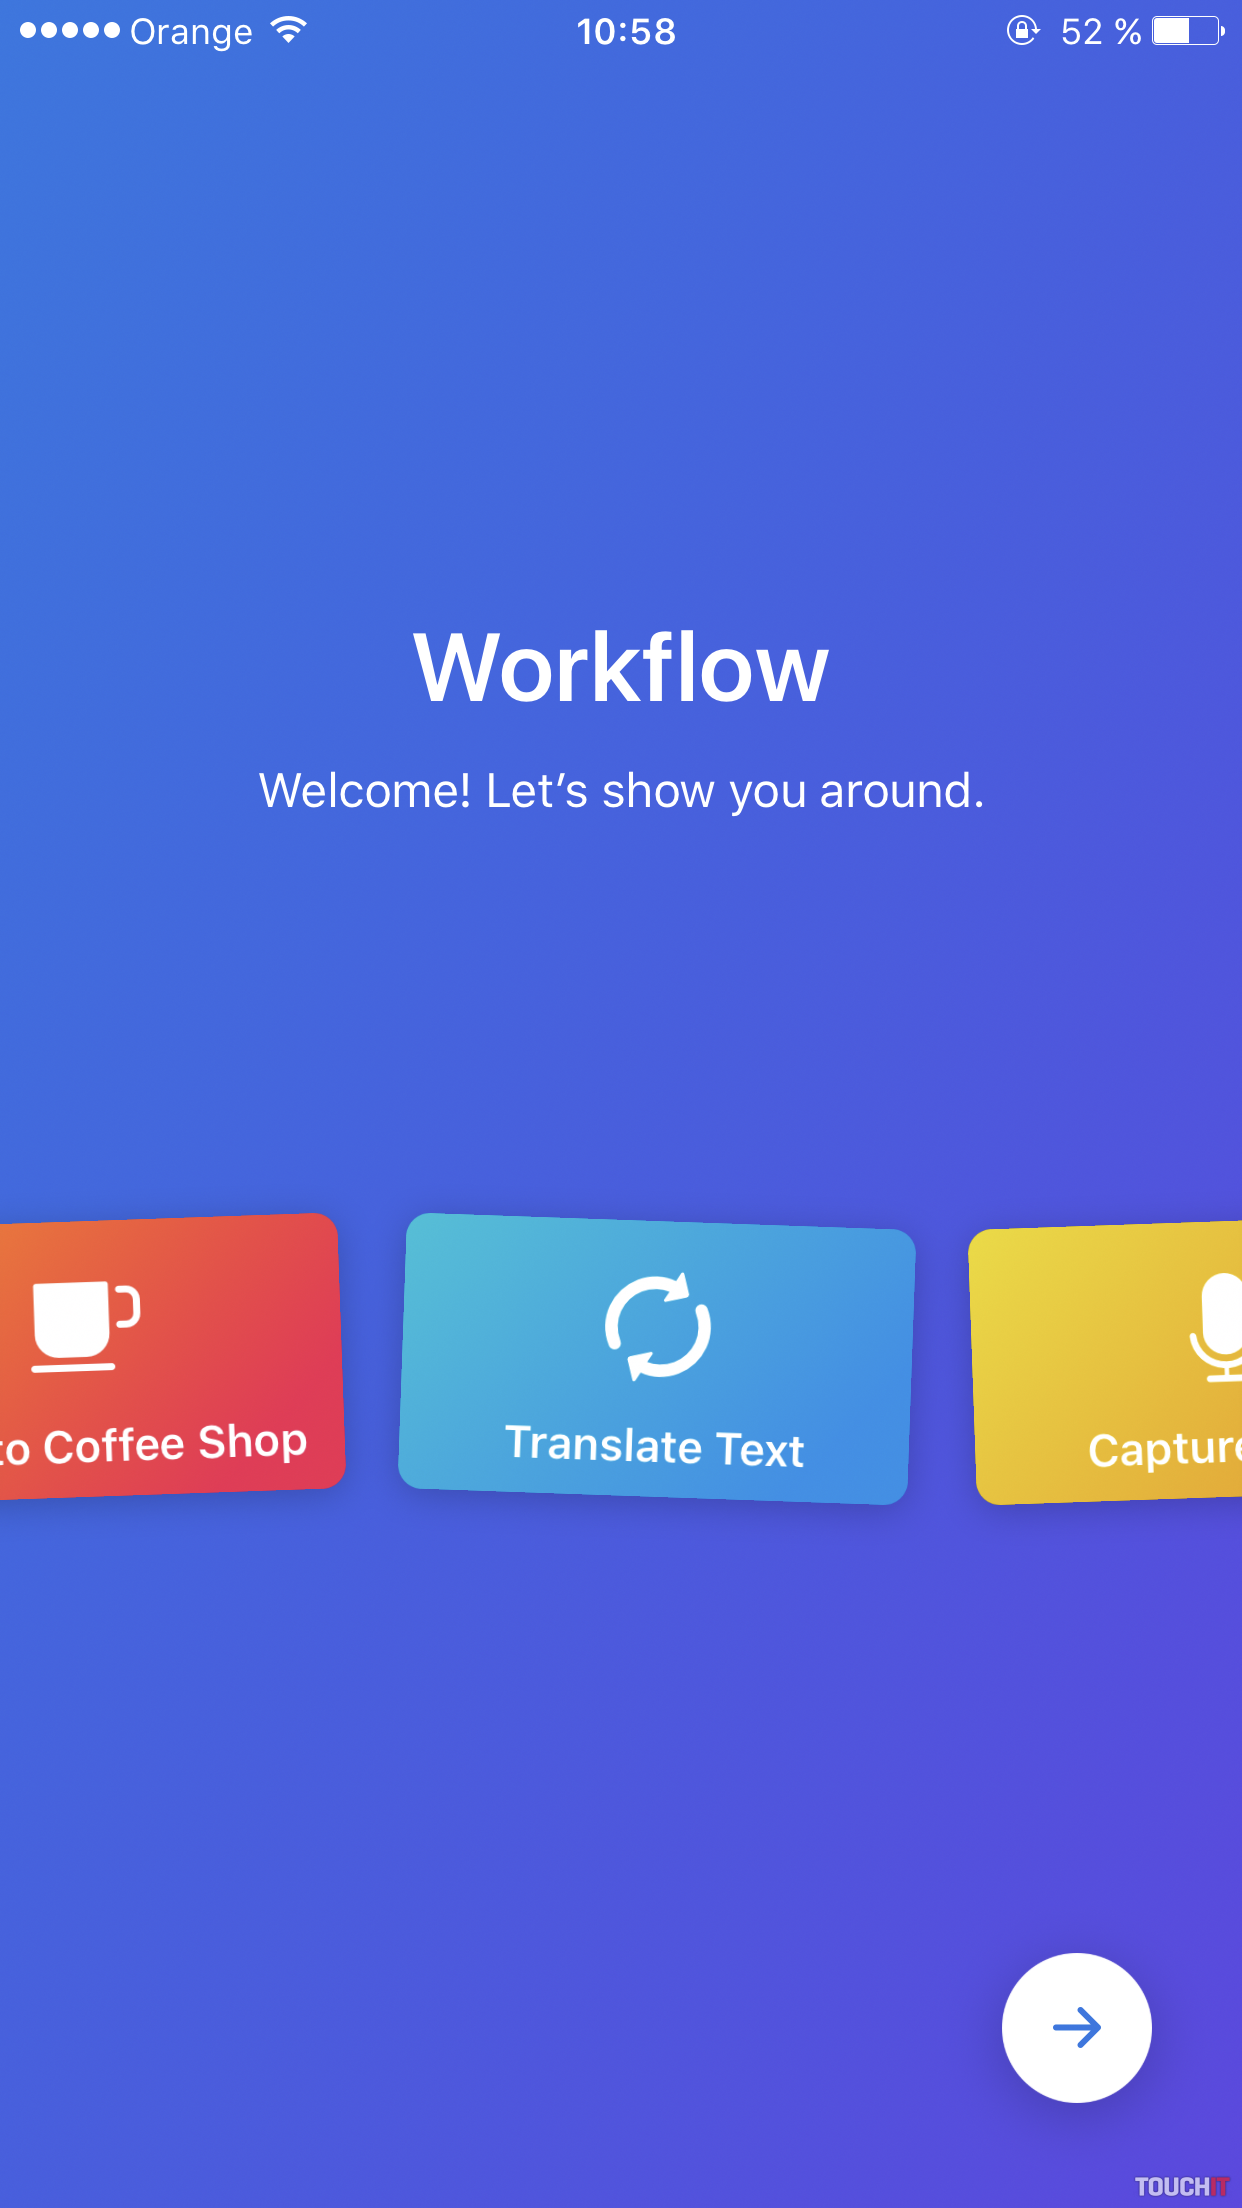Click the circular translate arrows icon
The width and height of the screenshot is (1242, 2208).
[x=658, y=1327]
